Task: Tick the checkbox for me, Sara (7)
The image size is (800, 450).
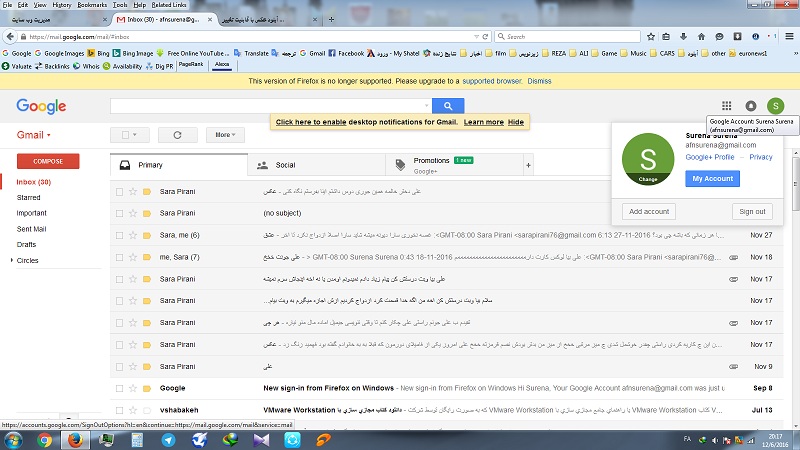Action: 119,257
